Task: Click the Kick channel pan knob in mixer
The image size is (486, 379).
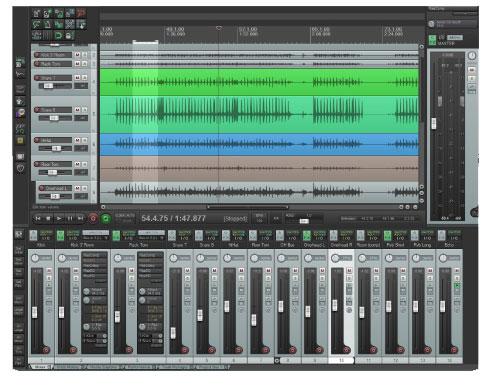Action: tap(35, 258)
